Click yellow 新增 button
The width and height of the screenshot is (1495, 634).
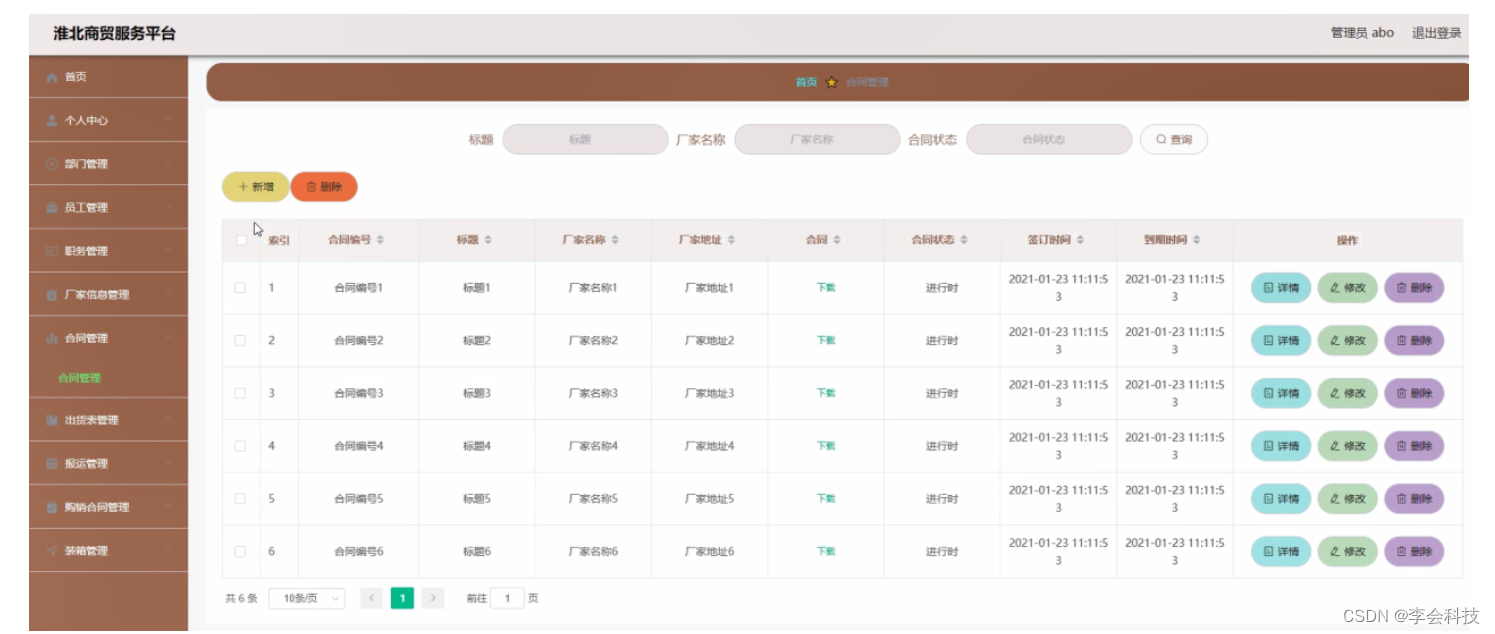pos(255,187)
